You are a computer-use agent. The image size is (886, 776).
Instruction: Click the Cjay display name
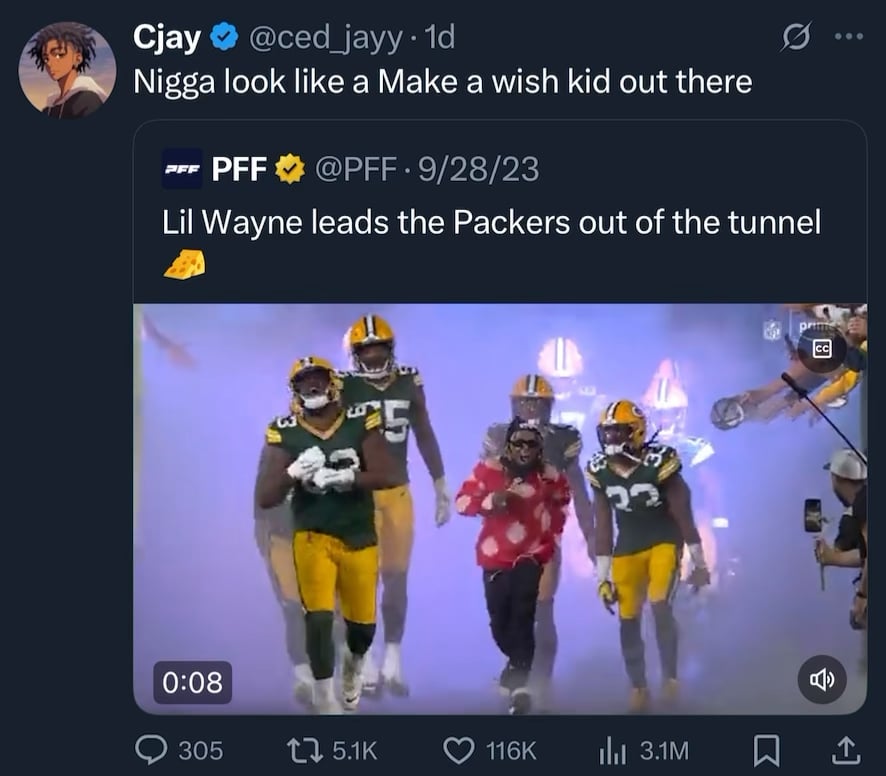pos(167,38)
